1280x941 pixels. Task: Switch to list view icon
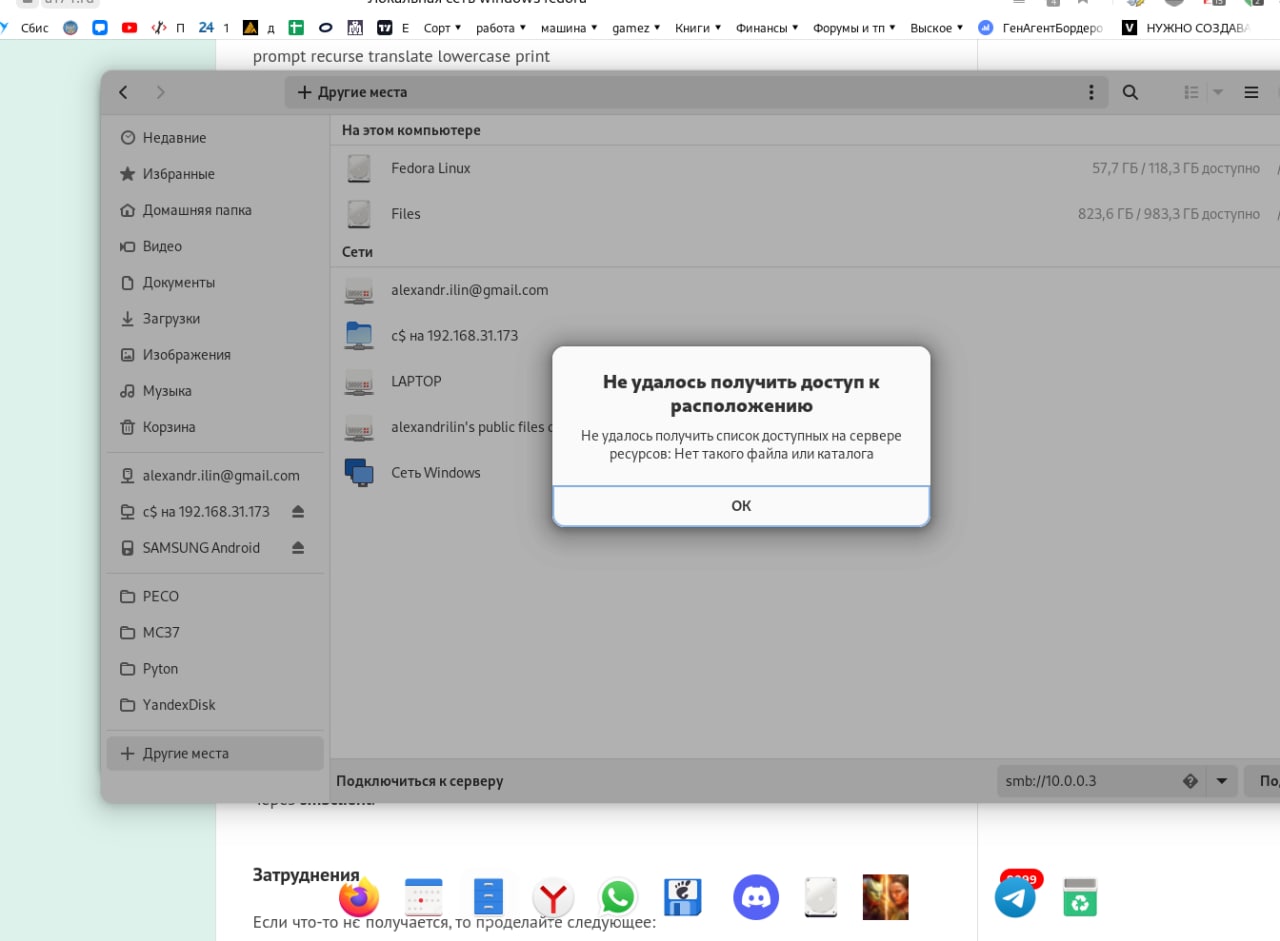click(1191, 92)
